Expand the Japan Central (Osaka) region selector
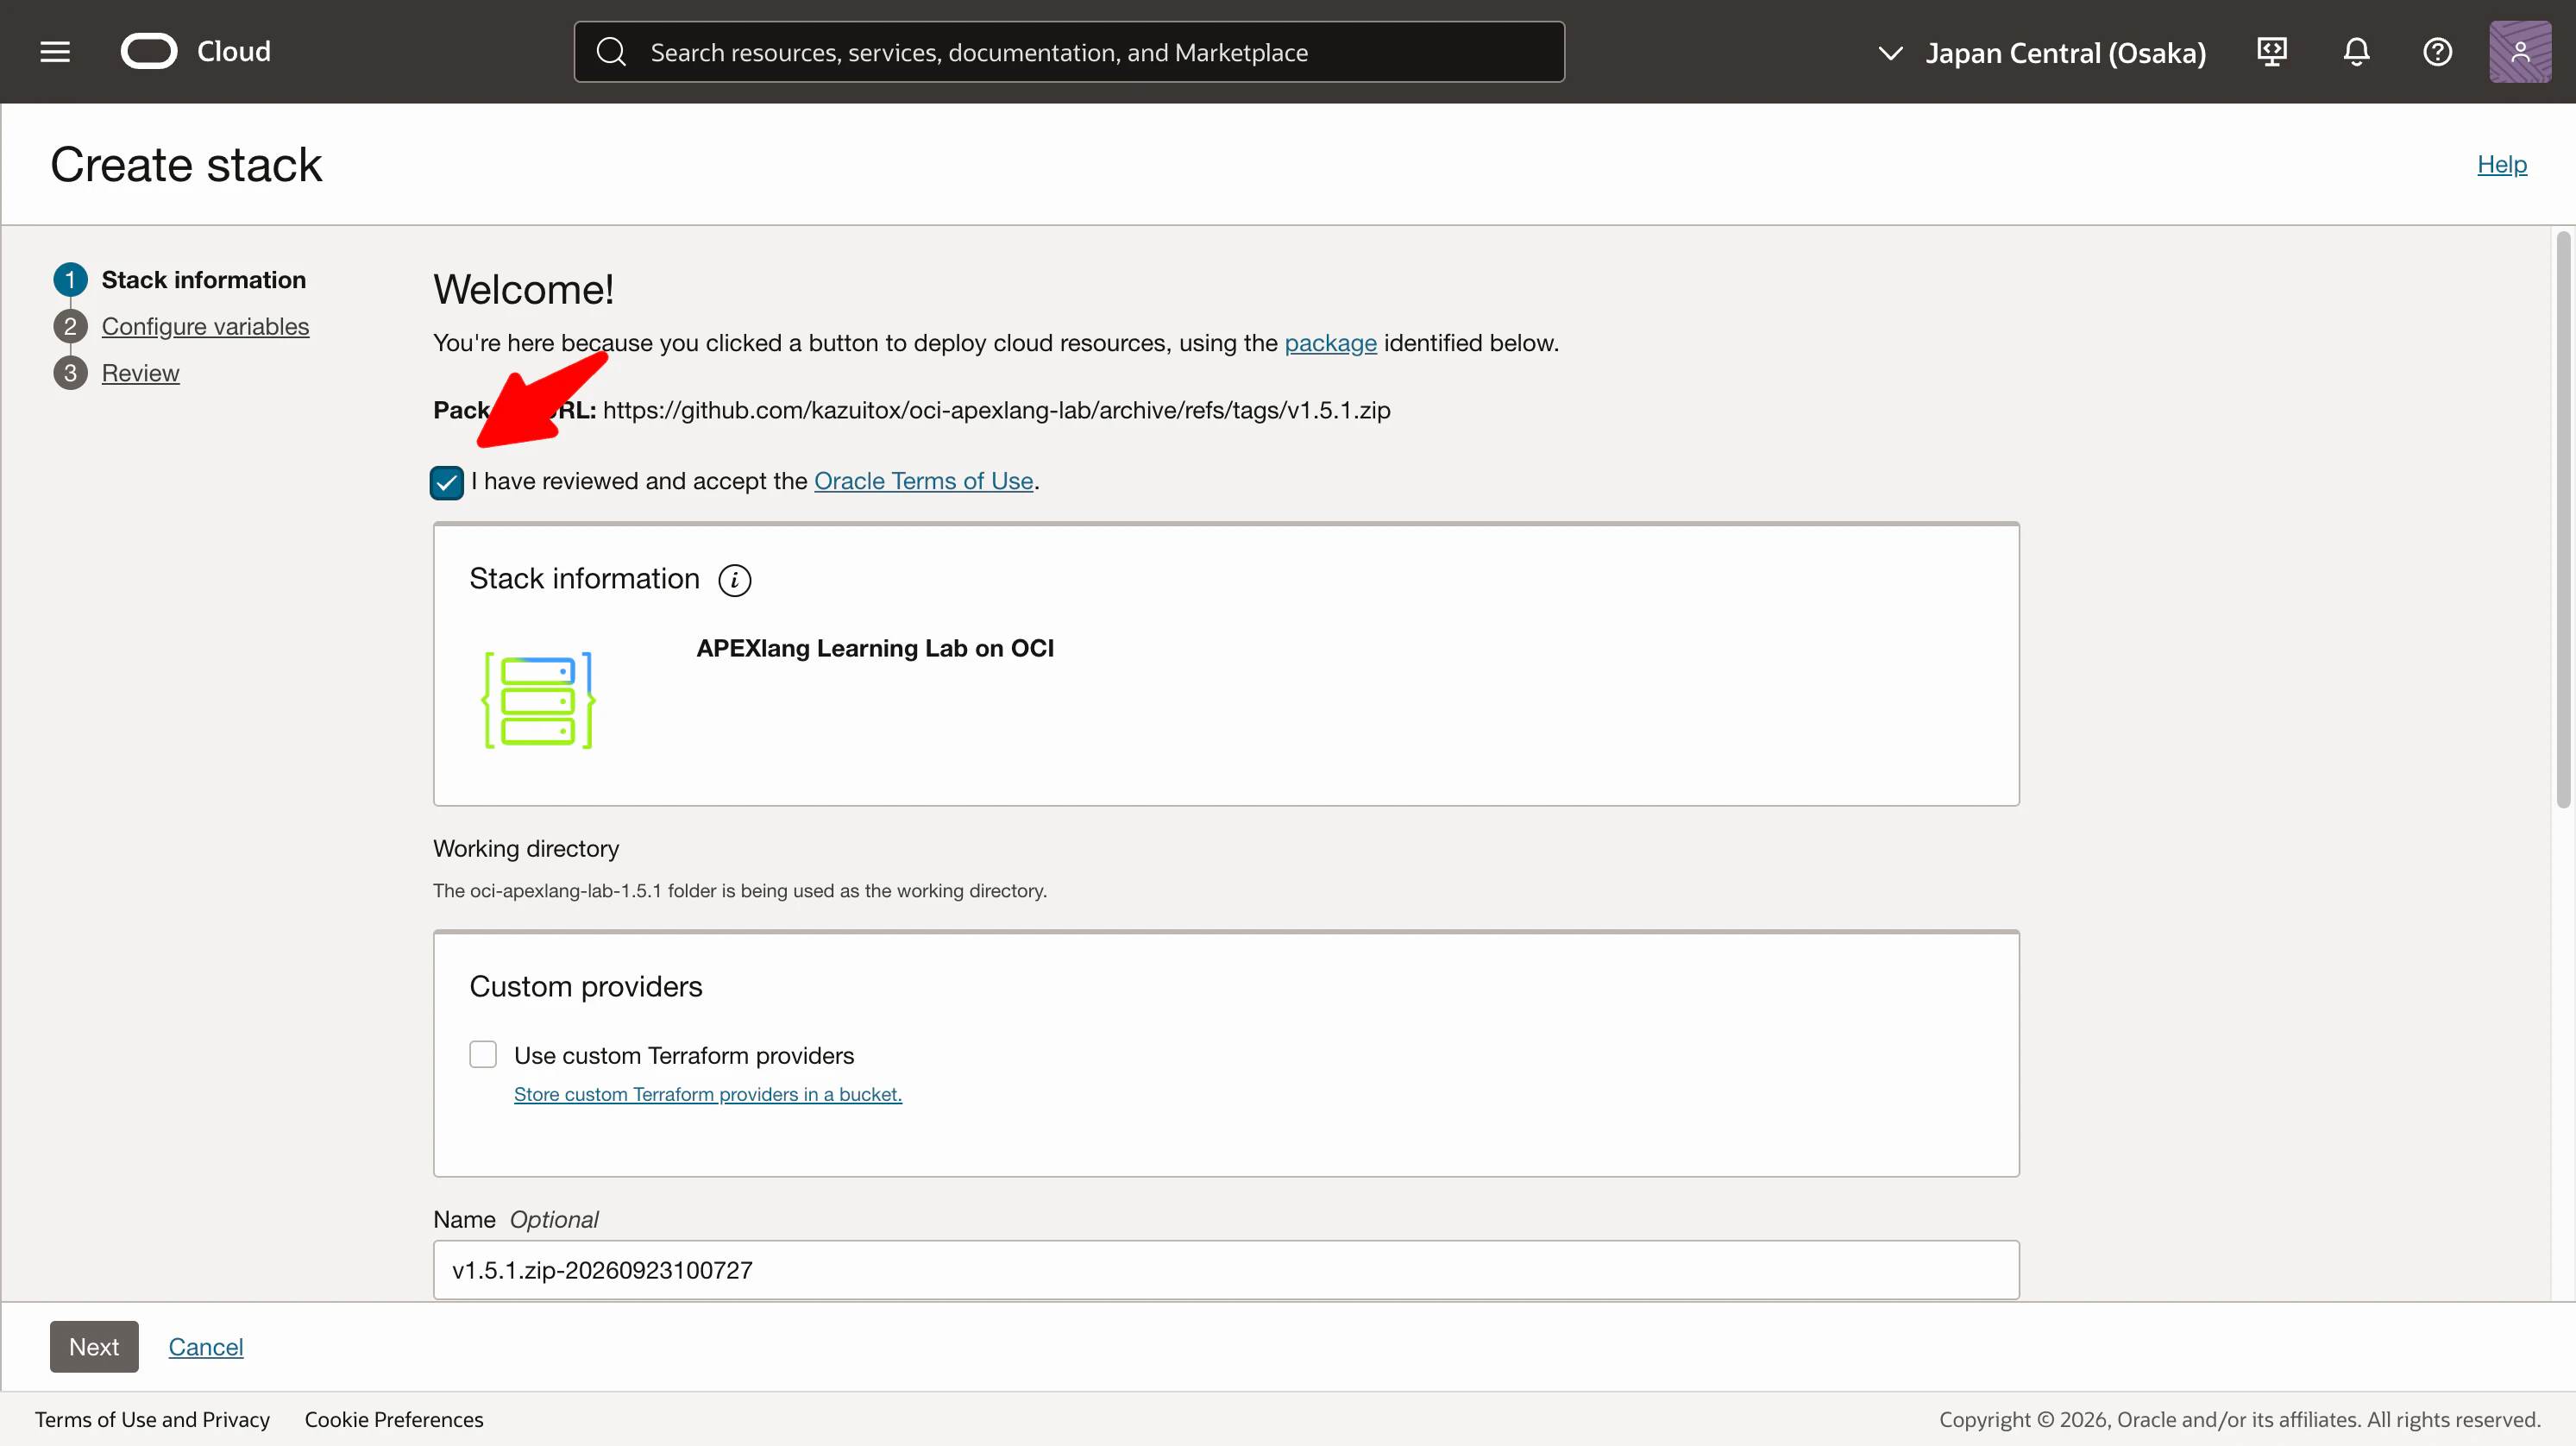 click(2041, 52)
